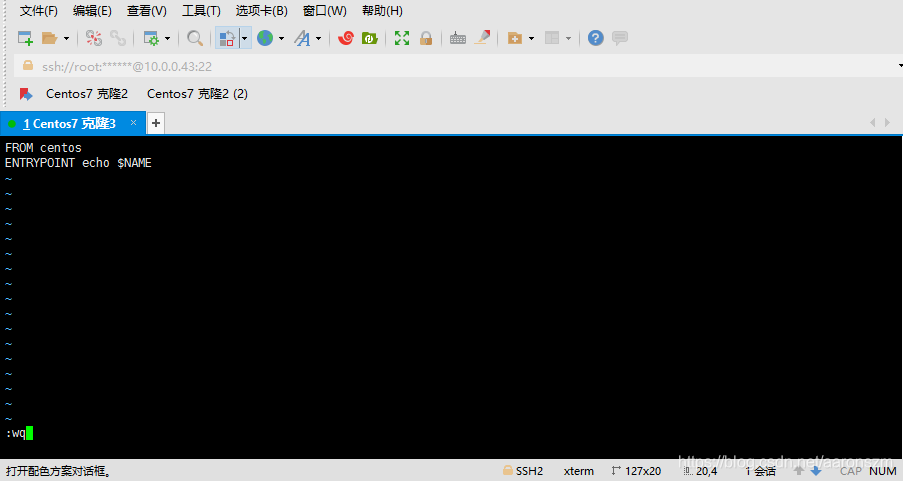The height and width of the screenshot is (481, 903).
Task: Click the disconnect icon
Action: [x=94, y=38]
